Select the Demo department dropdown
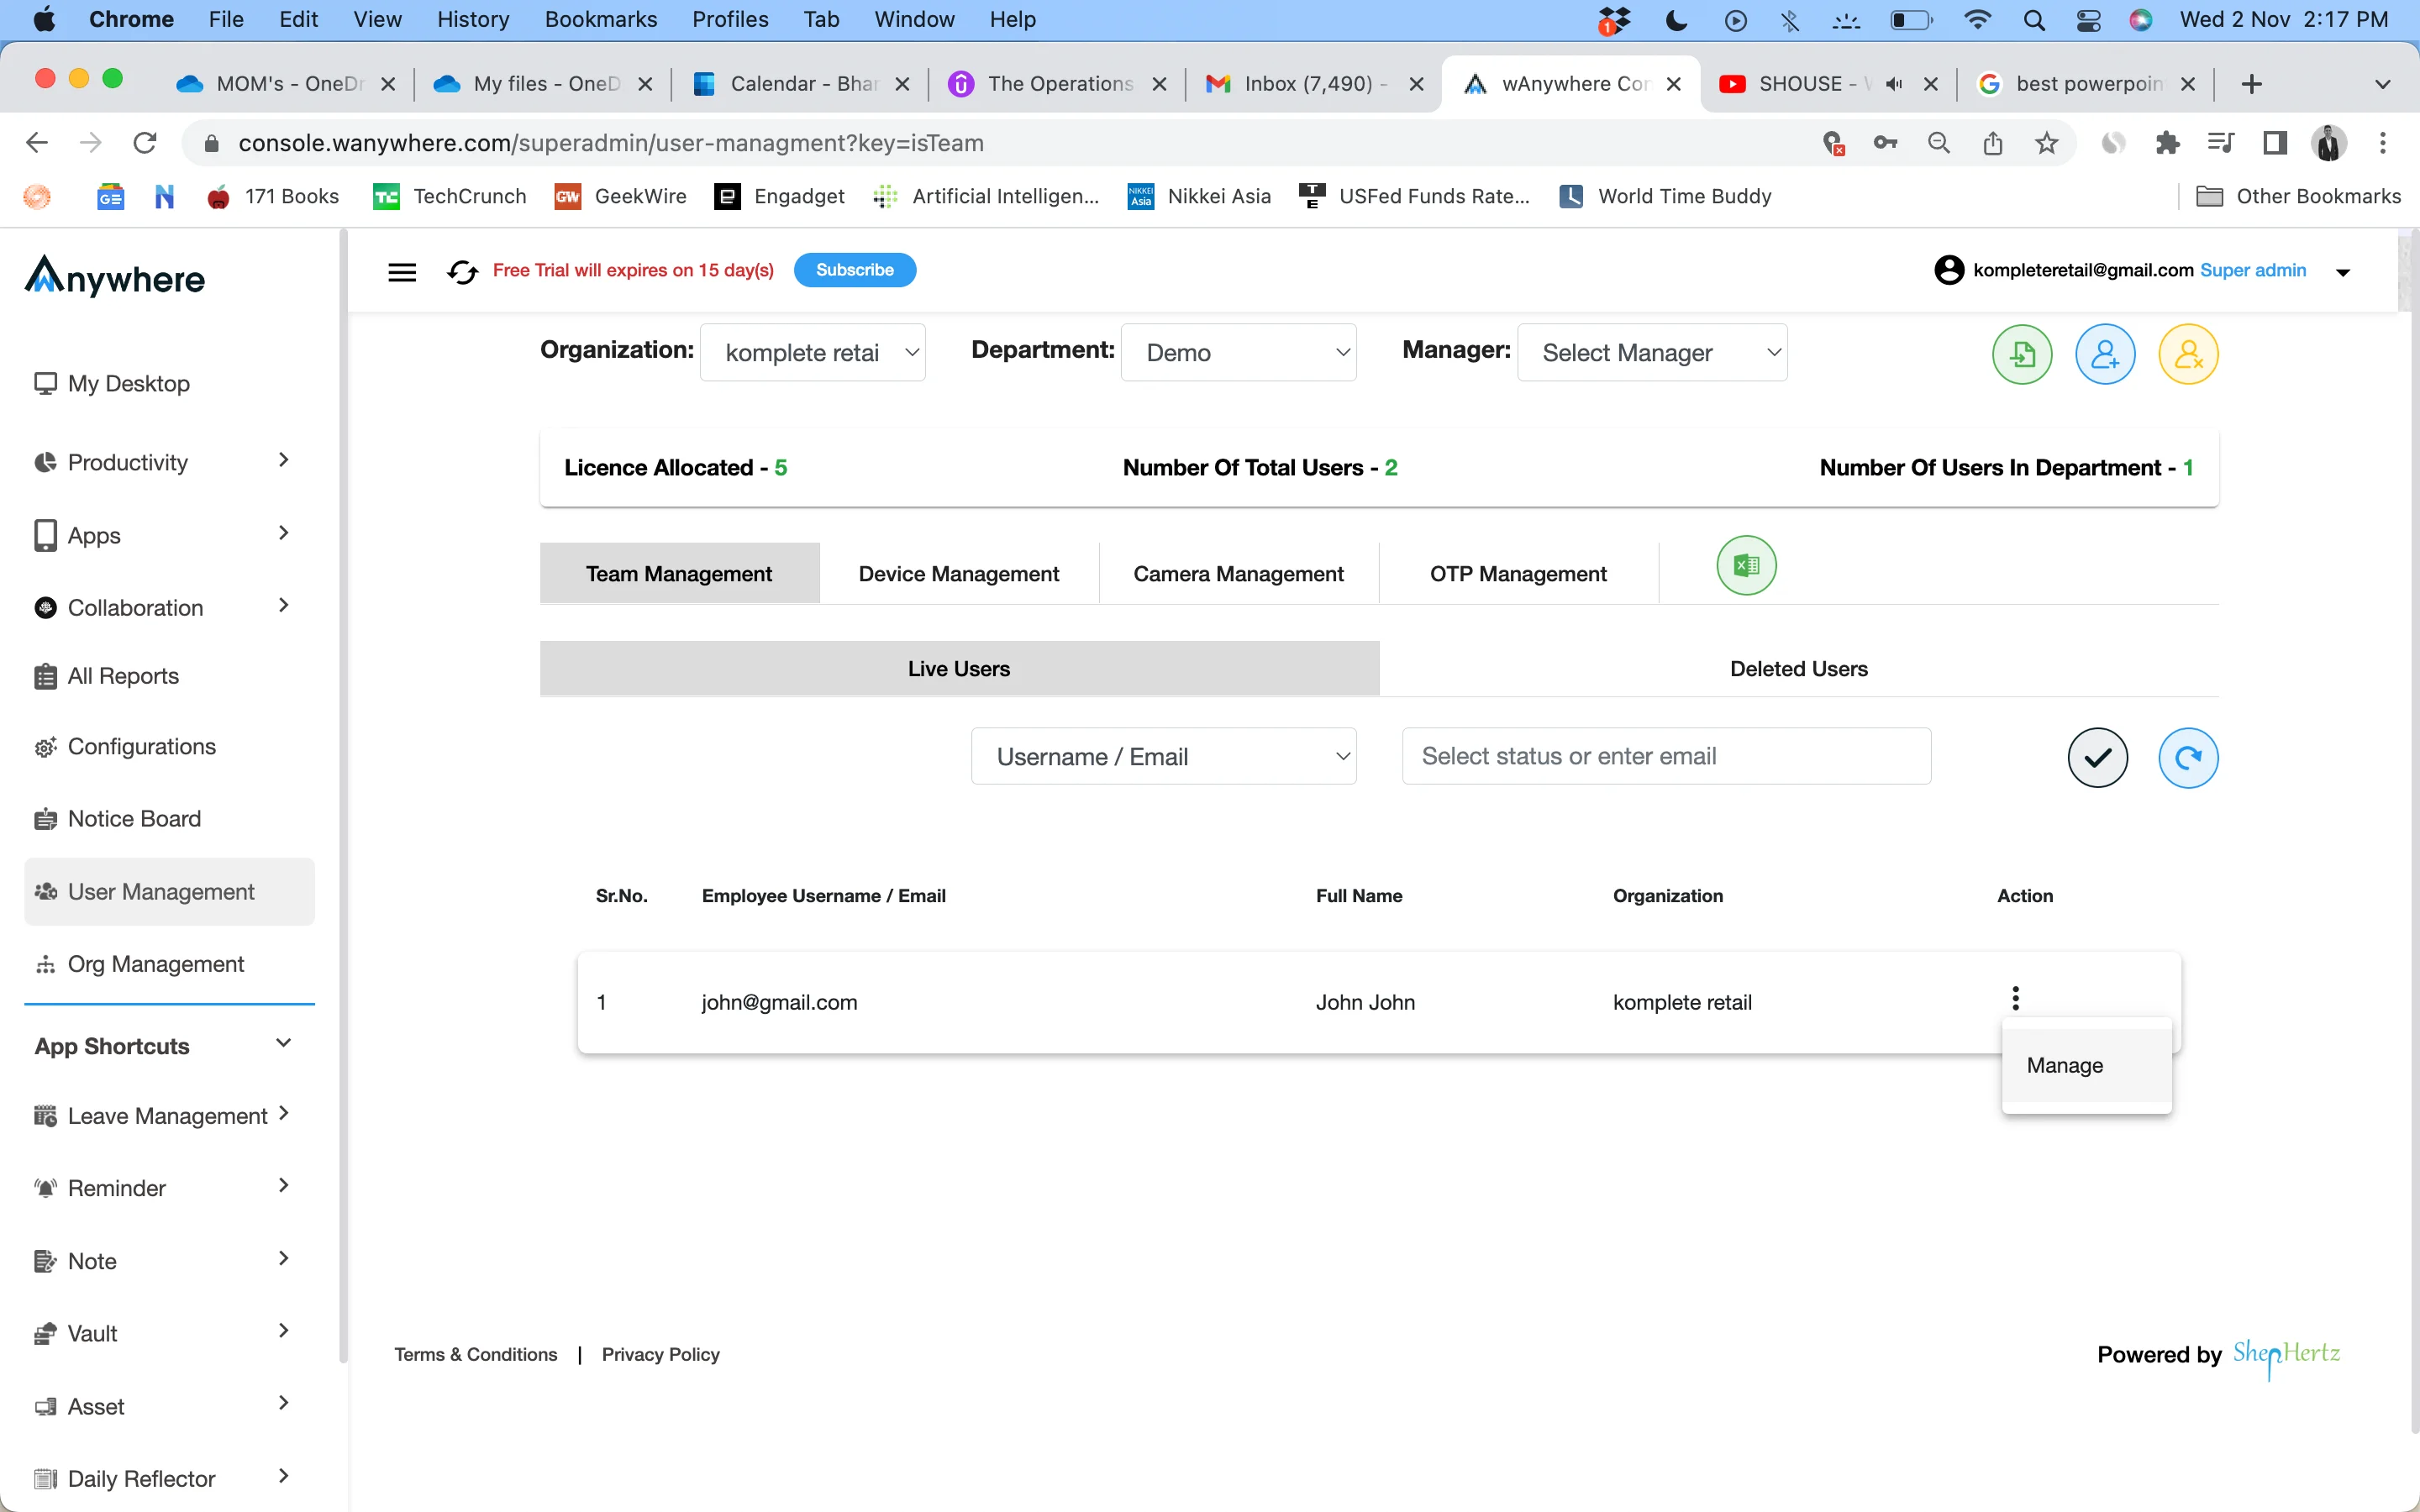2420x1512 pixels. [1244, 352]
